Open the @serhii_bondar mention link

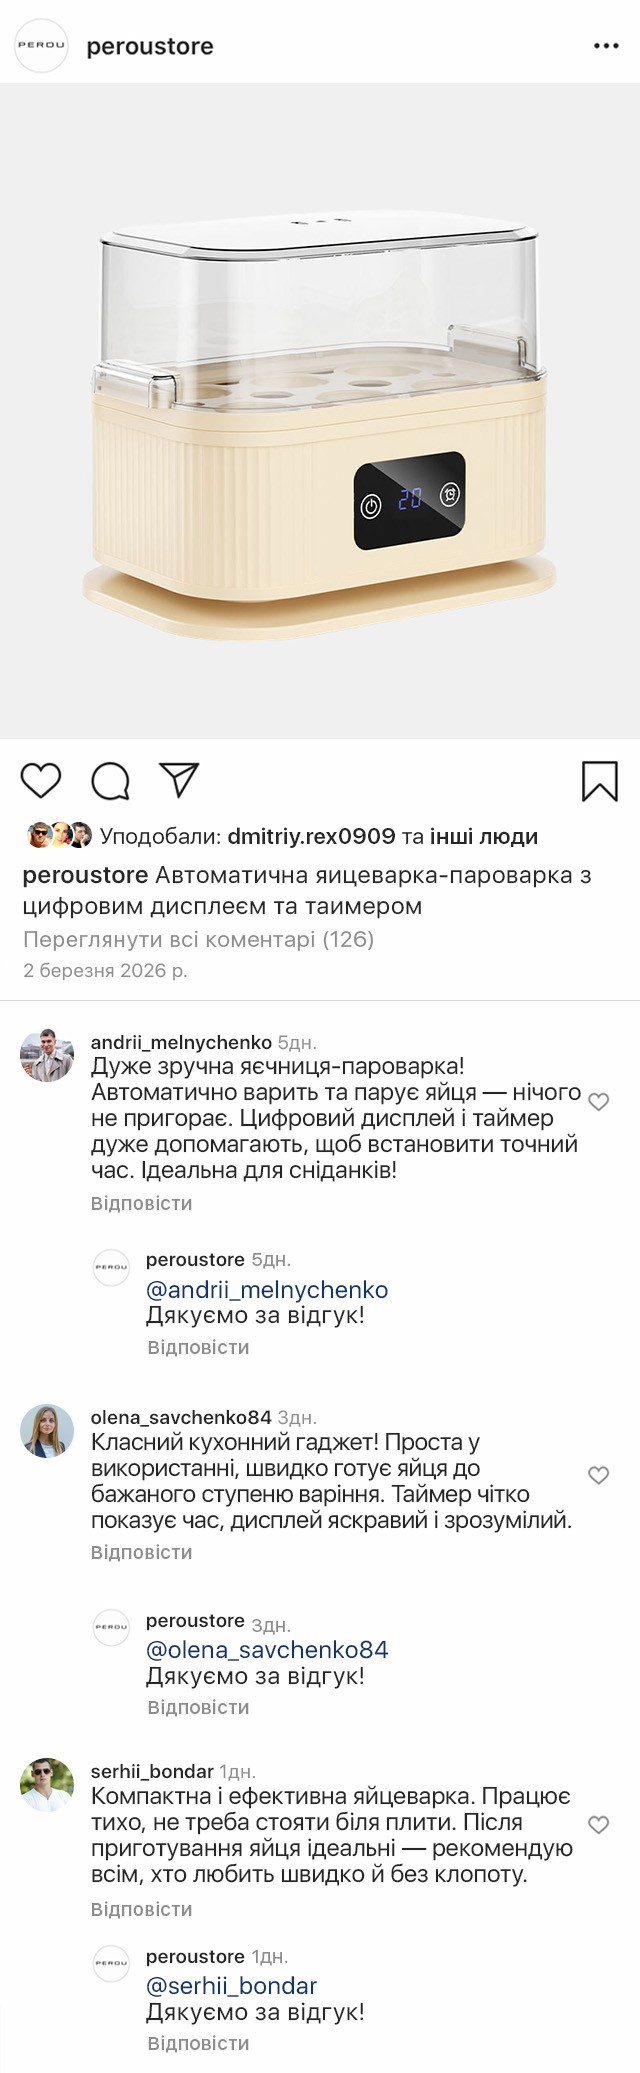(x=231, y=1986)
